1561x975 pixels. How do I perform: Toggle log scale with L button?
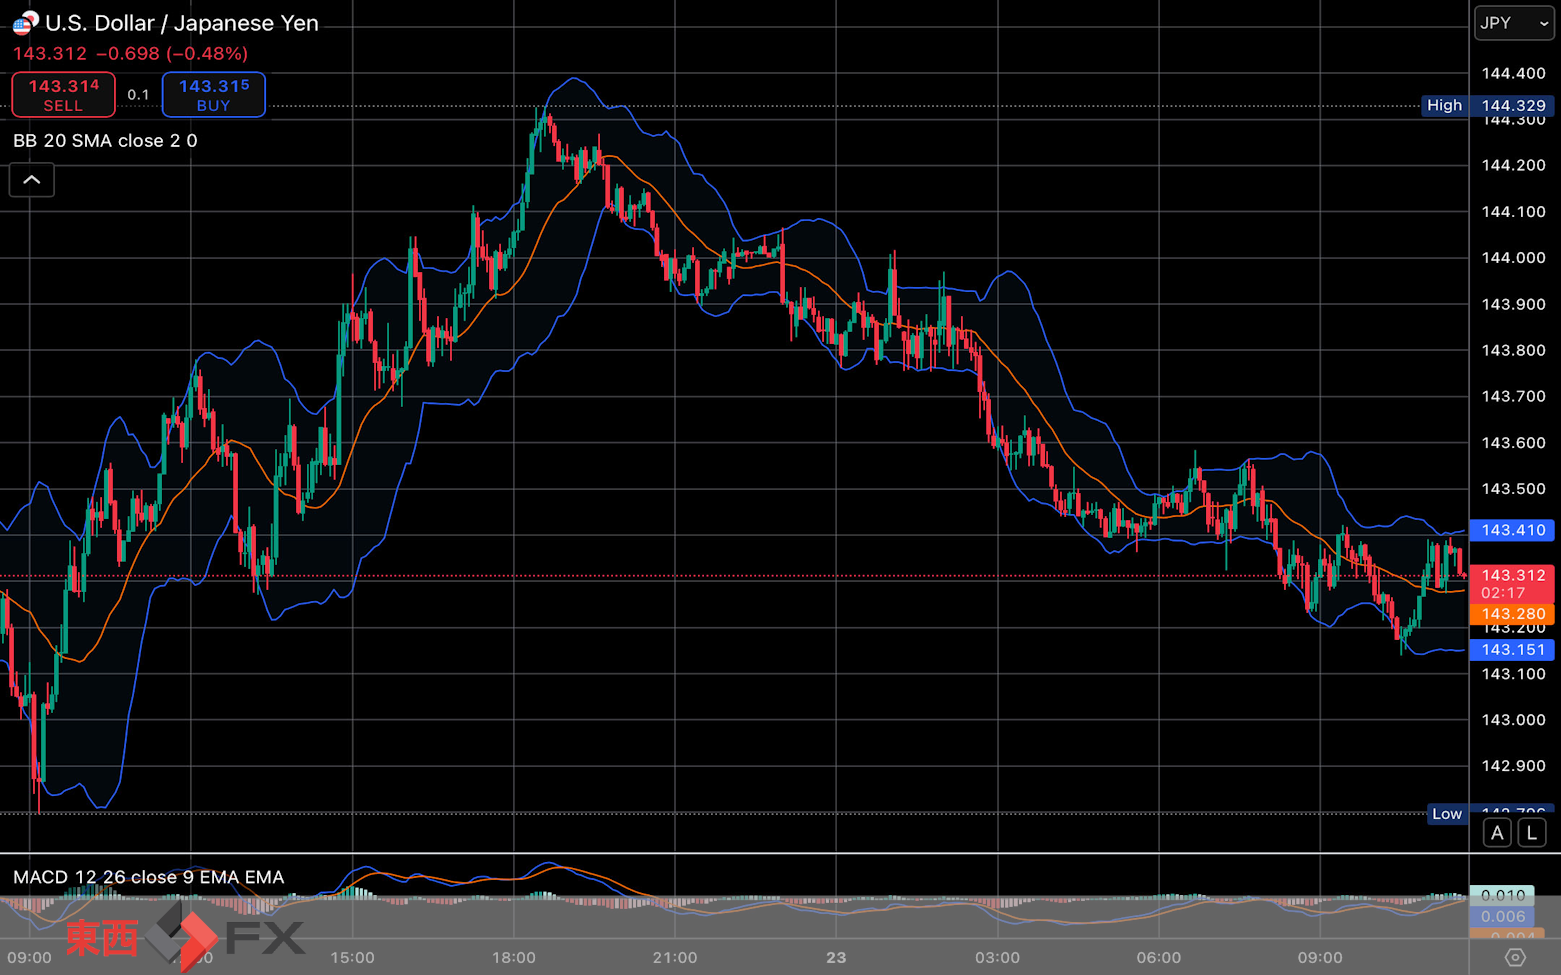pos(1532,833)
